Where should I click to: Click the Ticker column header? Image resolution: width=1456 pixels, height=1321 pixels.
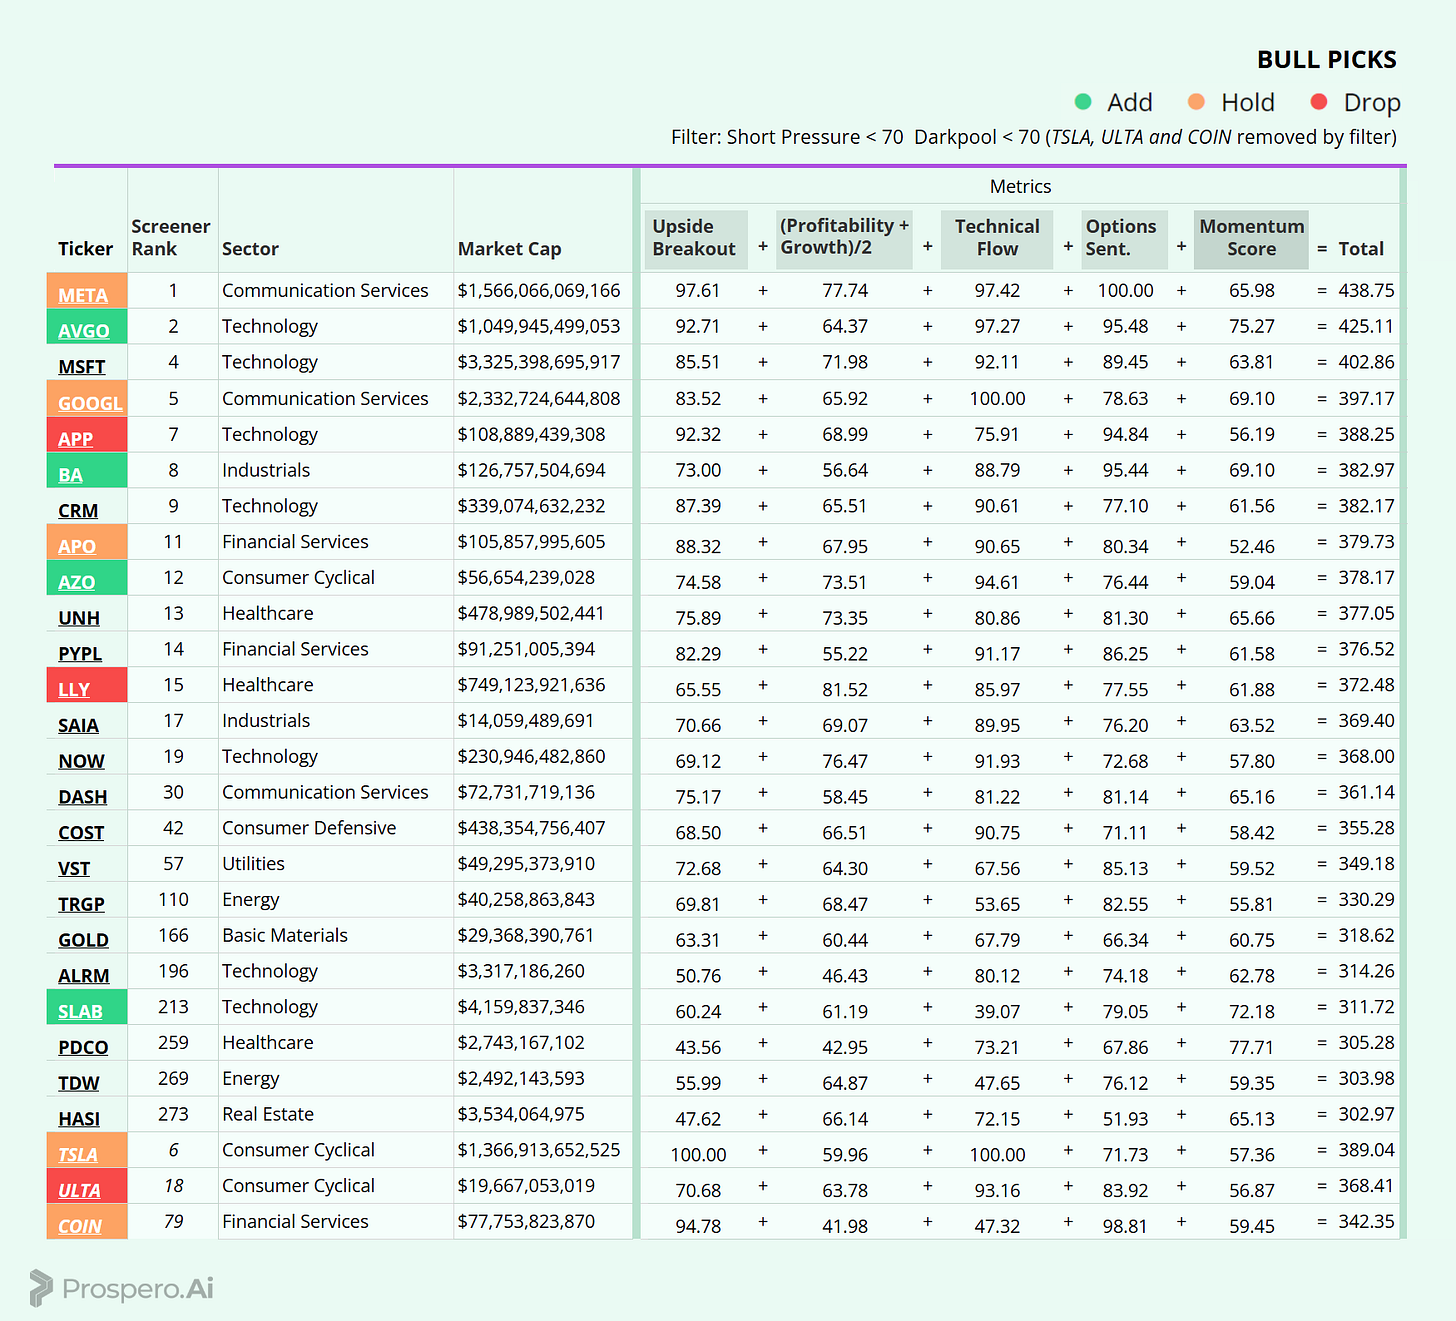click(x=85, y=249)
